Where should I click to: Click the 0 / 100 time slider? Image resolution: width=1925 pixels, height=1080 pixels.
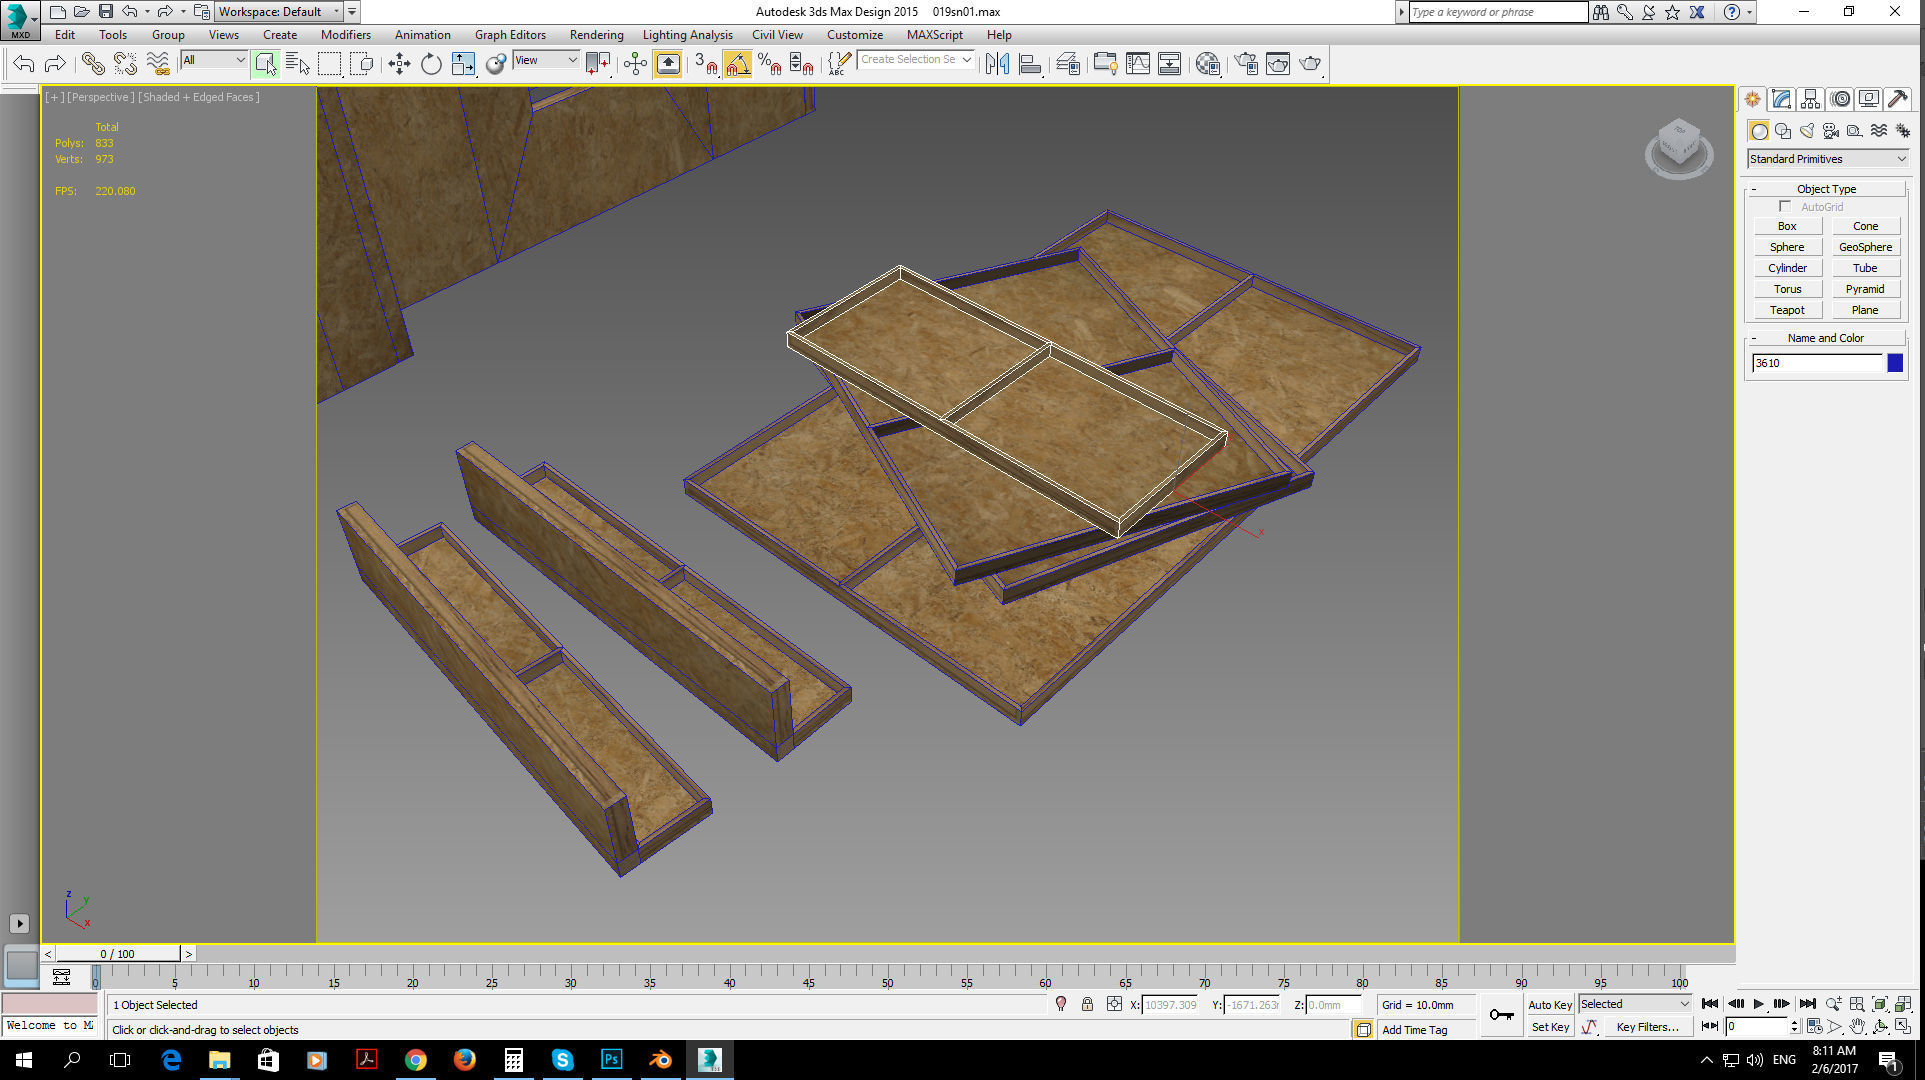pos(118,954)
